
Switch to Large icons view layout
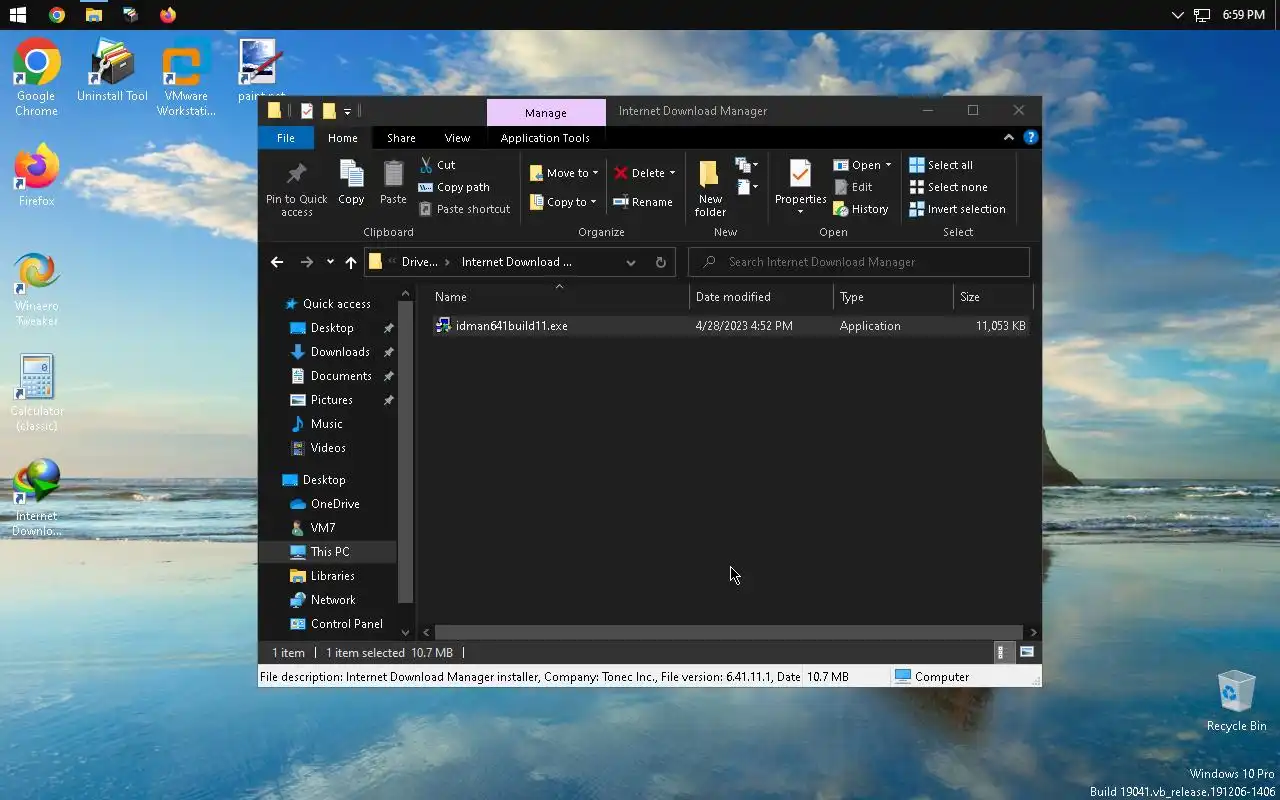pos(1027,652)
